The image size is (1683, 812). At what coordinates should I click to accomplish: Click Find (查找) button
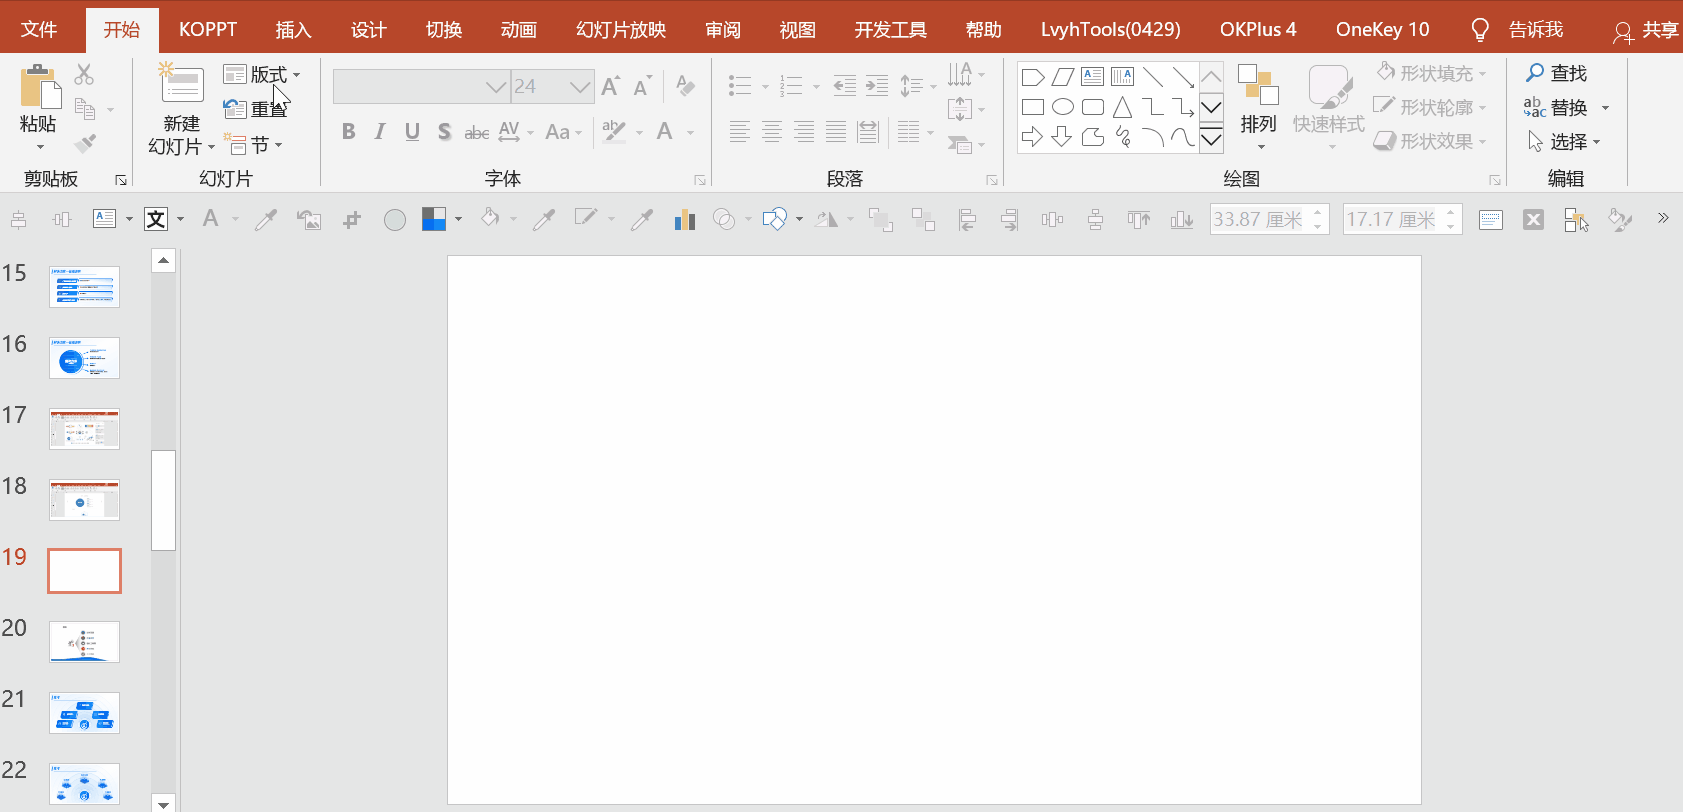click(1556, 73)
